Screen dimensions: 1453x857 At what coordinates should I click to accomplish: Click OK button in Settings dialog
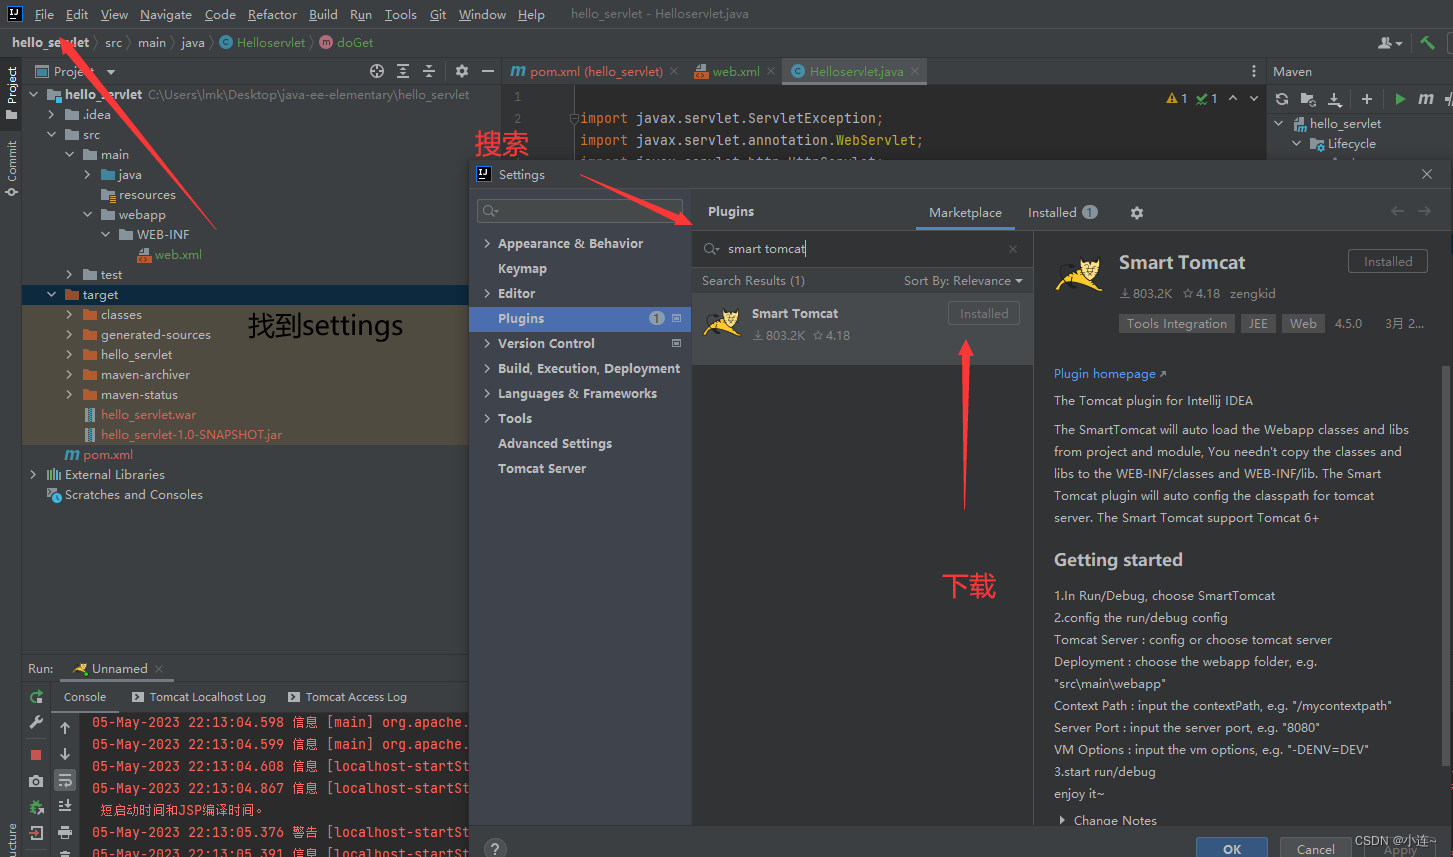pyautogui.click(x=1232, y=849)
